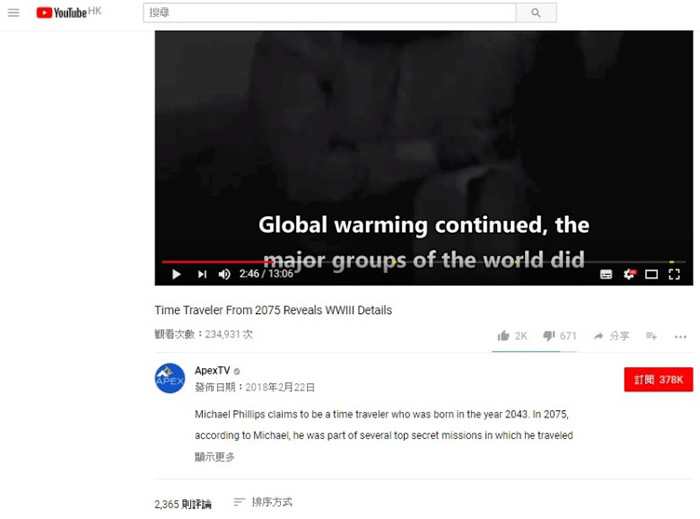Open comment sort 排序方式 dropdown

[x=263, y=502]
